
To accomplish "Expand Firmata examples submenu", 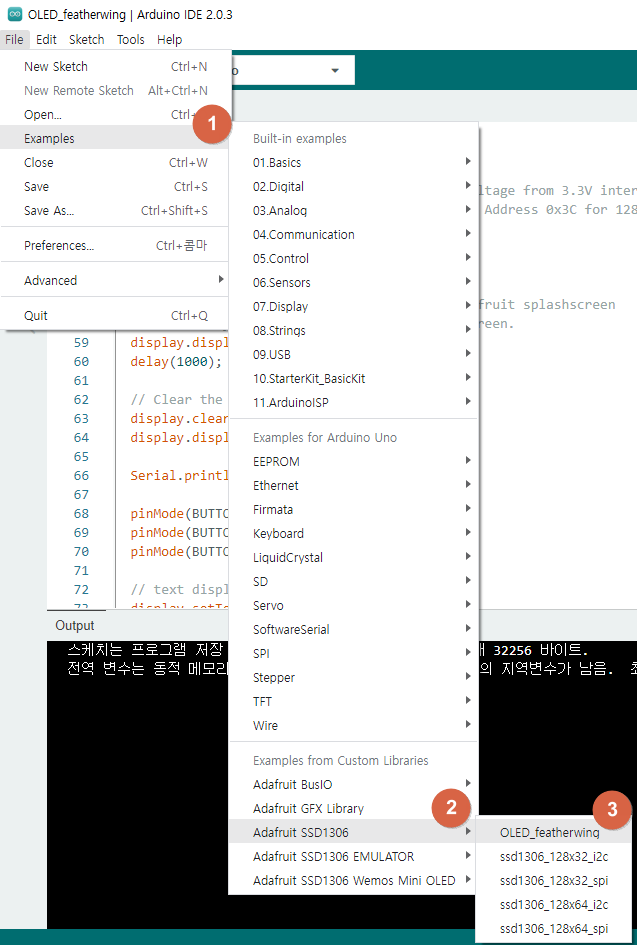I will pyautogui.click(x=354, y=510).
